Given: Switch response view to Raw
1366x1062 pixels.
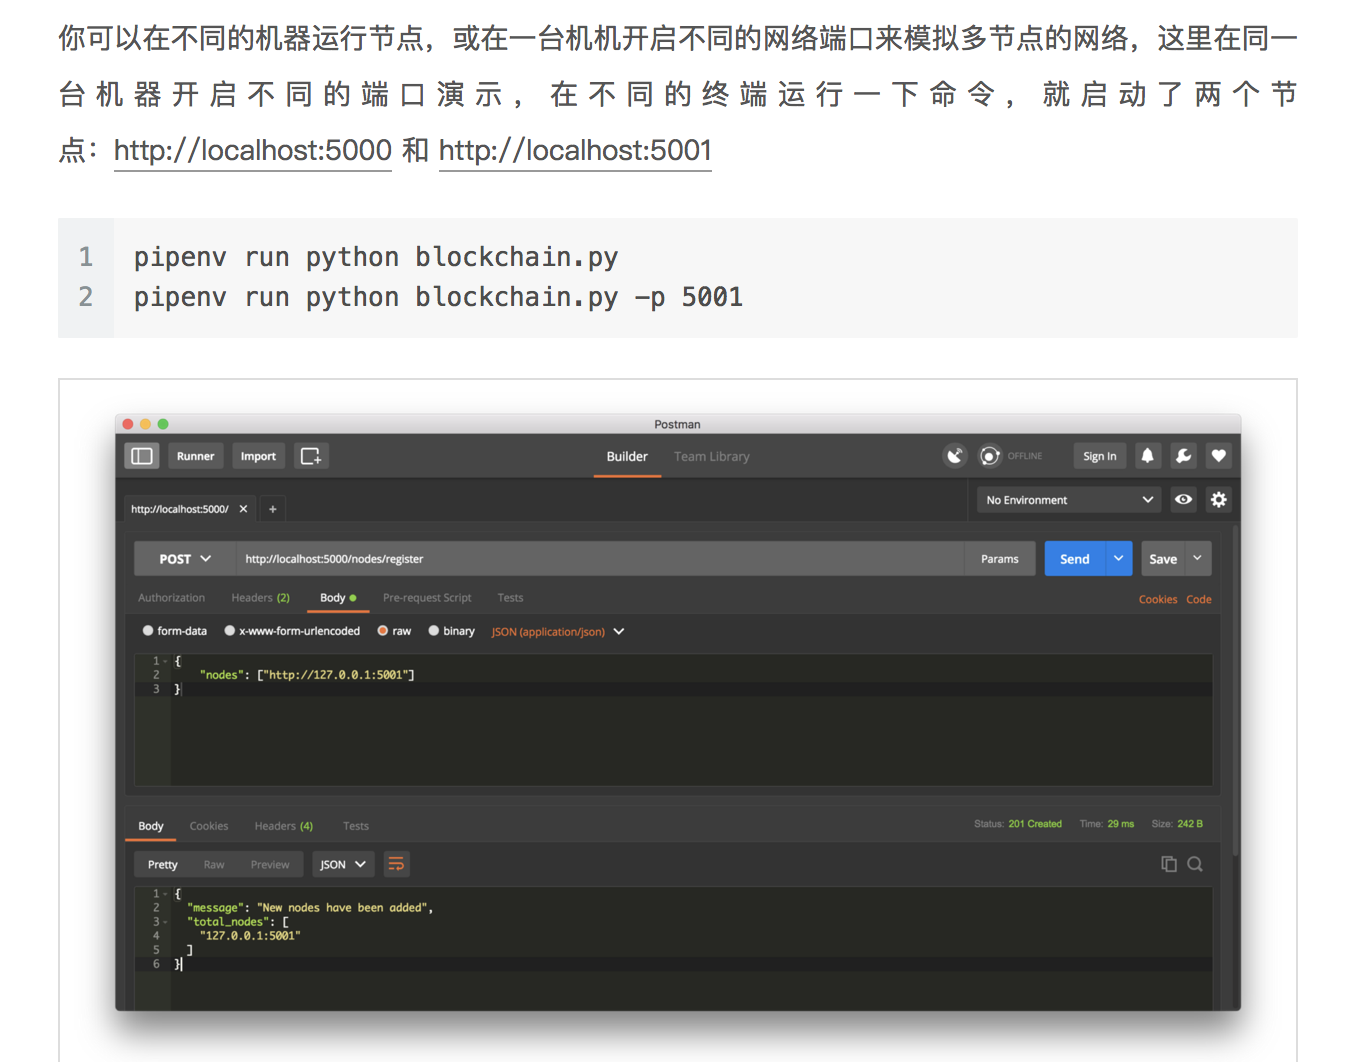Looking at the screenshot, I should [x=214, y=864].
